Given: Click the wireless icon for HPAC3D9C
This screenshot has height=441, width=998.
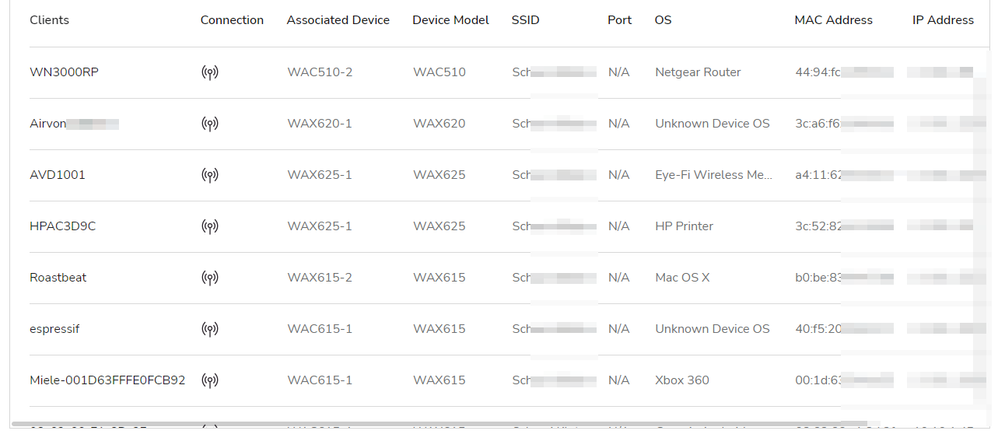Looking at the screenshot, I should pyautogui.click(x=209, y=227).
